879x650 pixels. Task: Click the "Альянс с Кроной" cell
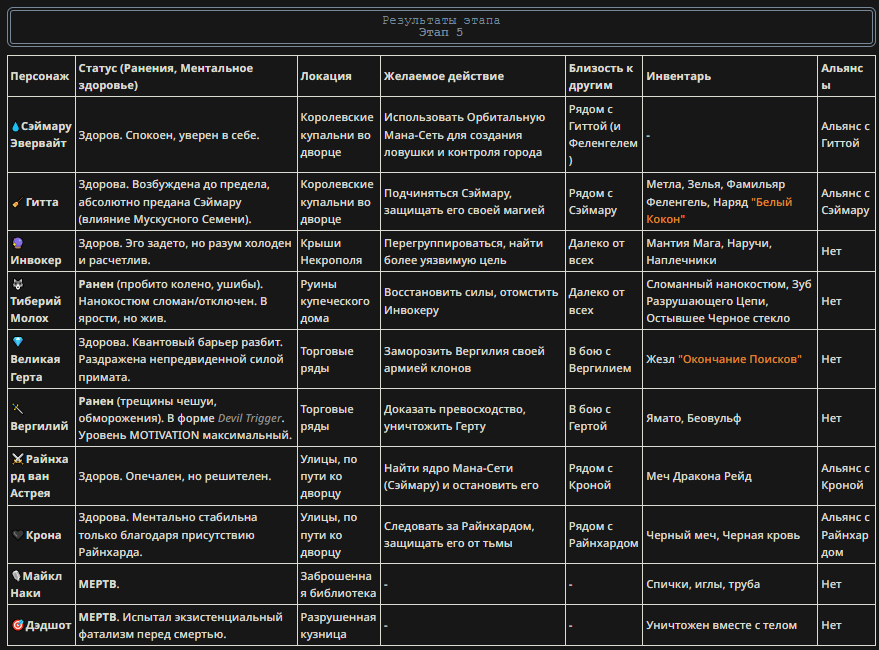pyautogui.click(x=845, y=477)
